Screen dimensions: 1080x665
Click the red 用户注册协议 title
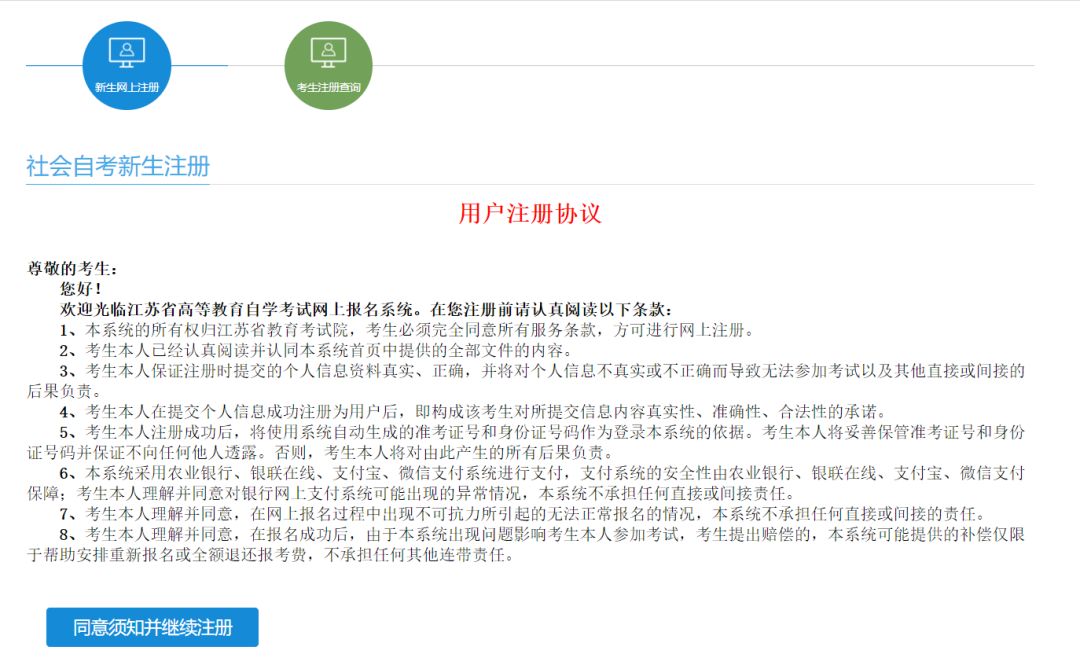(529, 213)
